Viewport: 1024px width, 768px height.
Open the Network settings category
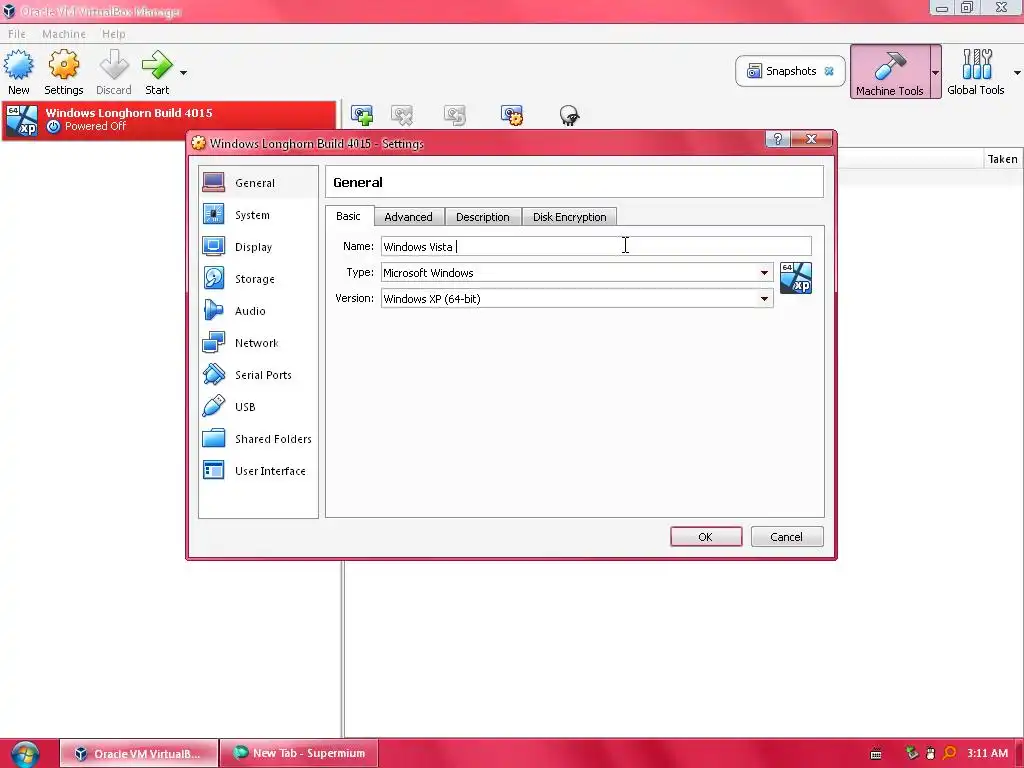pos(258,343)
